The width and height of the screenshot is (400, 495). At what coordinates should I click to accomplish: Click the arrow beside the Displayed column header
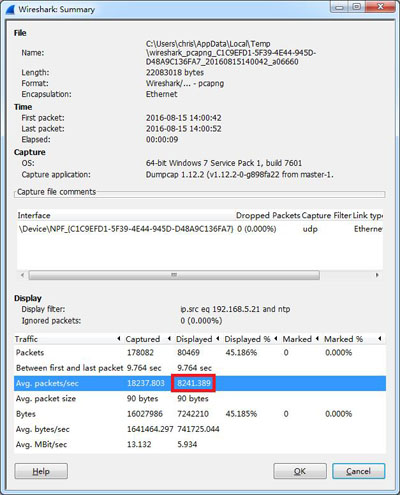pyautogui.click(x=169, y=339)
